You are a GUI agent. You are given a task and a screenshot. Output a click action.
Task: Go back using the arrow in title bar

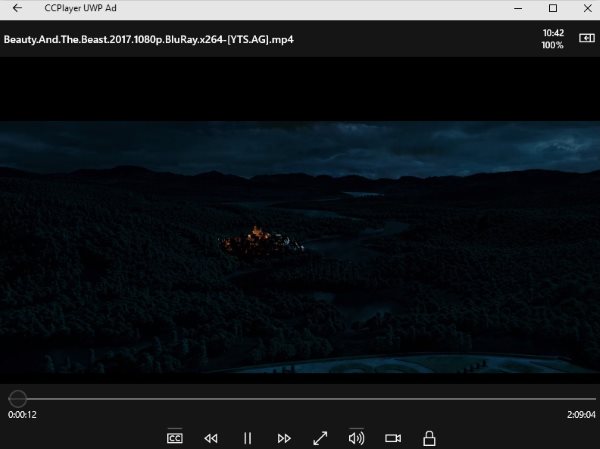pos(17,8)
